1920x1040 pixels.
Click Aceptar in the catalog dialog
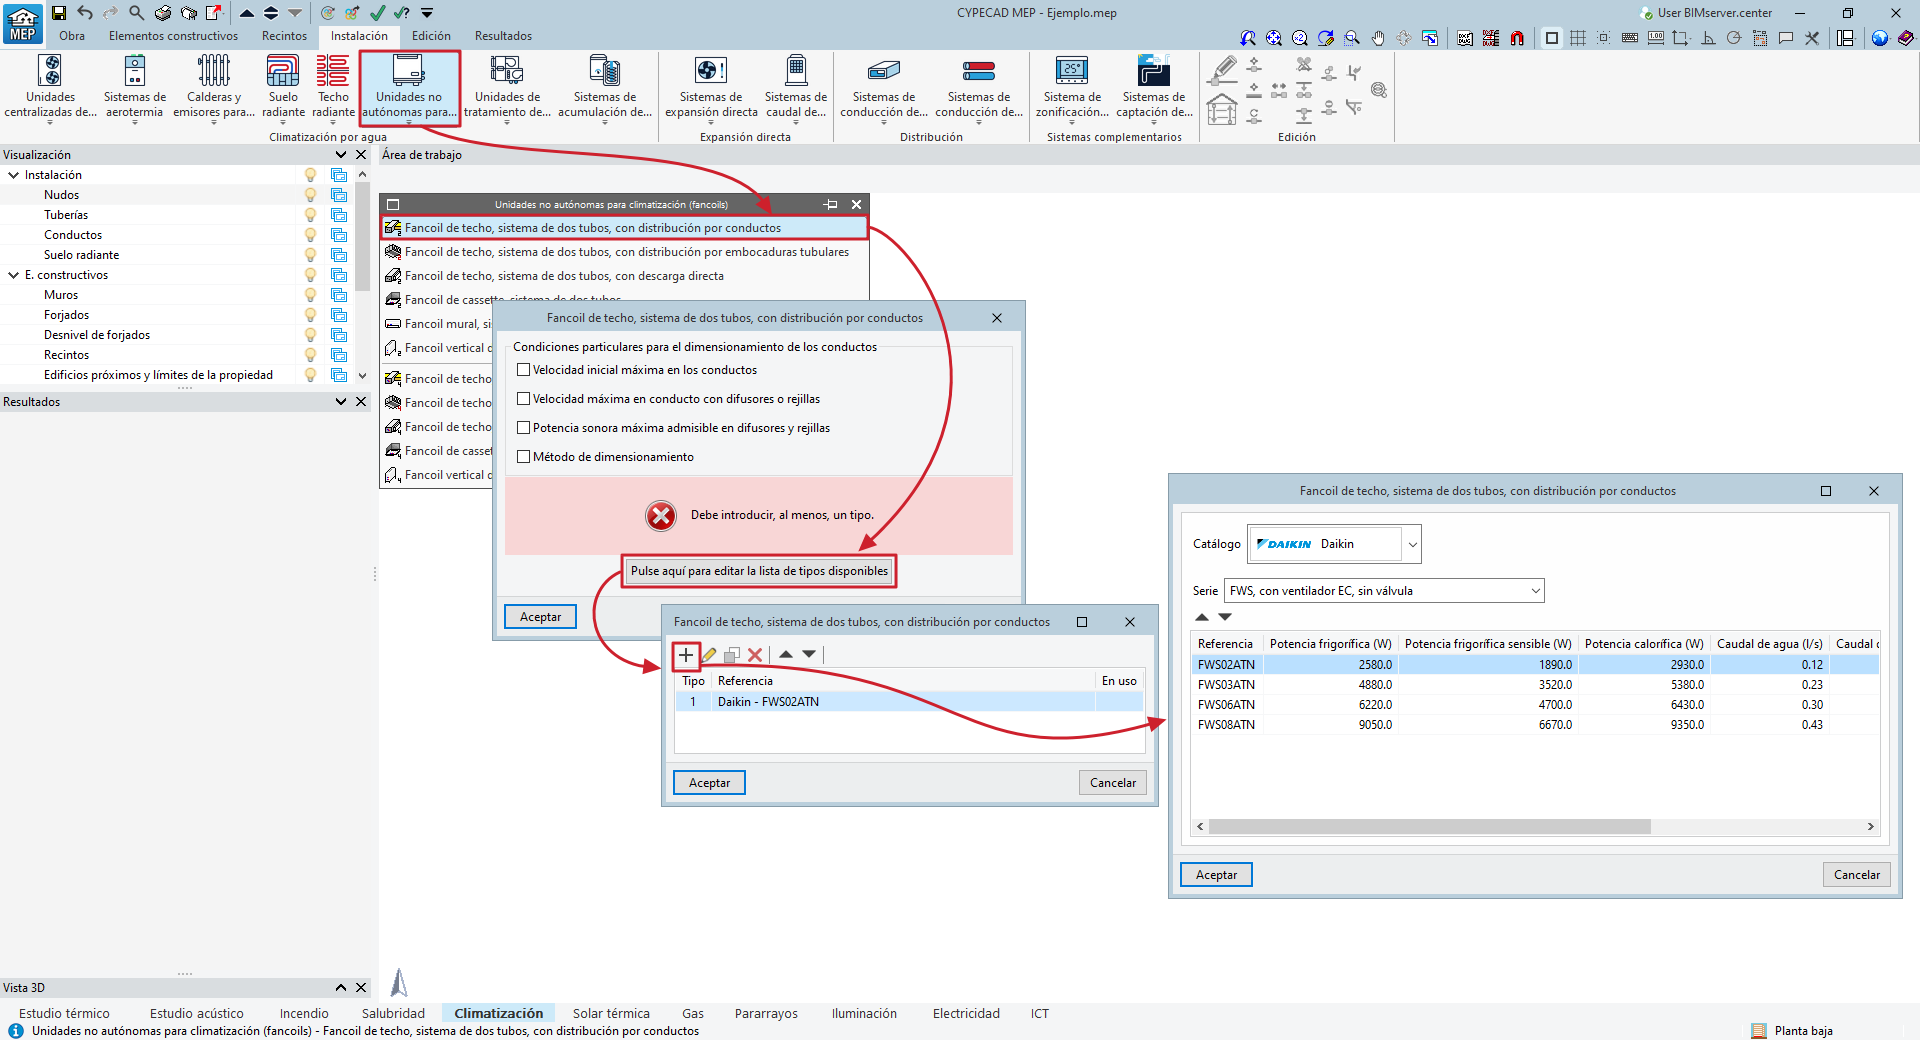[1216, 875]
